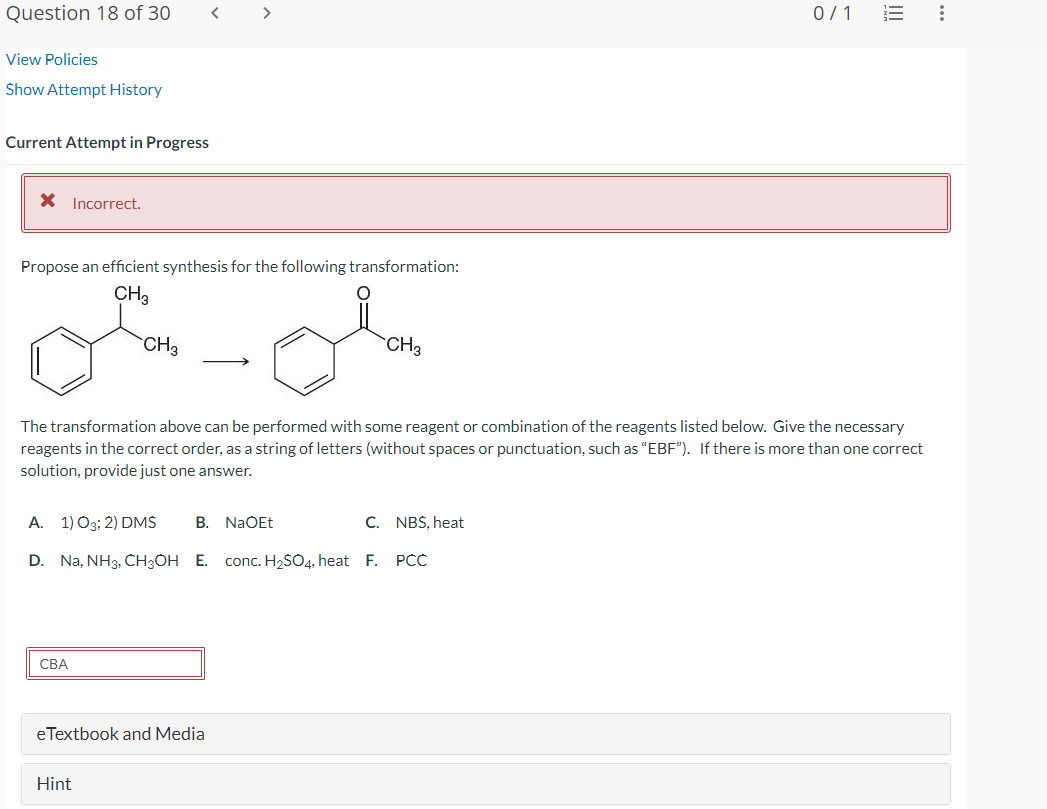Open the numbered question list icon
This screenshot has height=809, width=1047.
pos(893,13)
